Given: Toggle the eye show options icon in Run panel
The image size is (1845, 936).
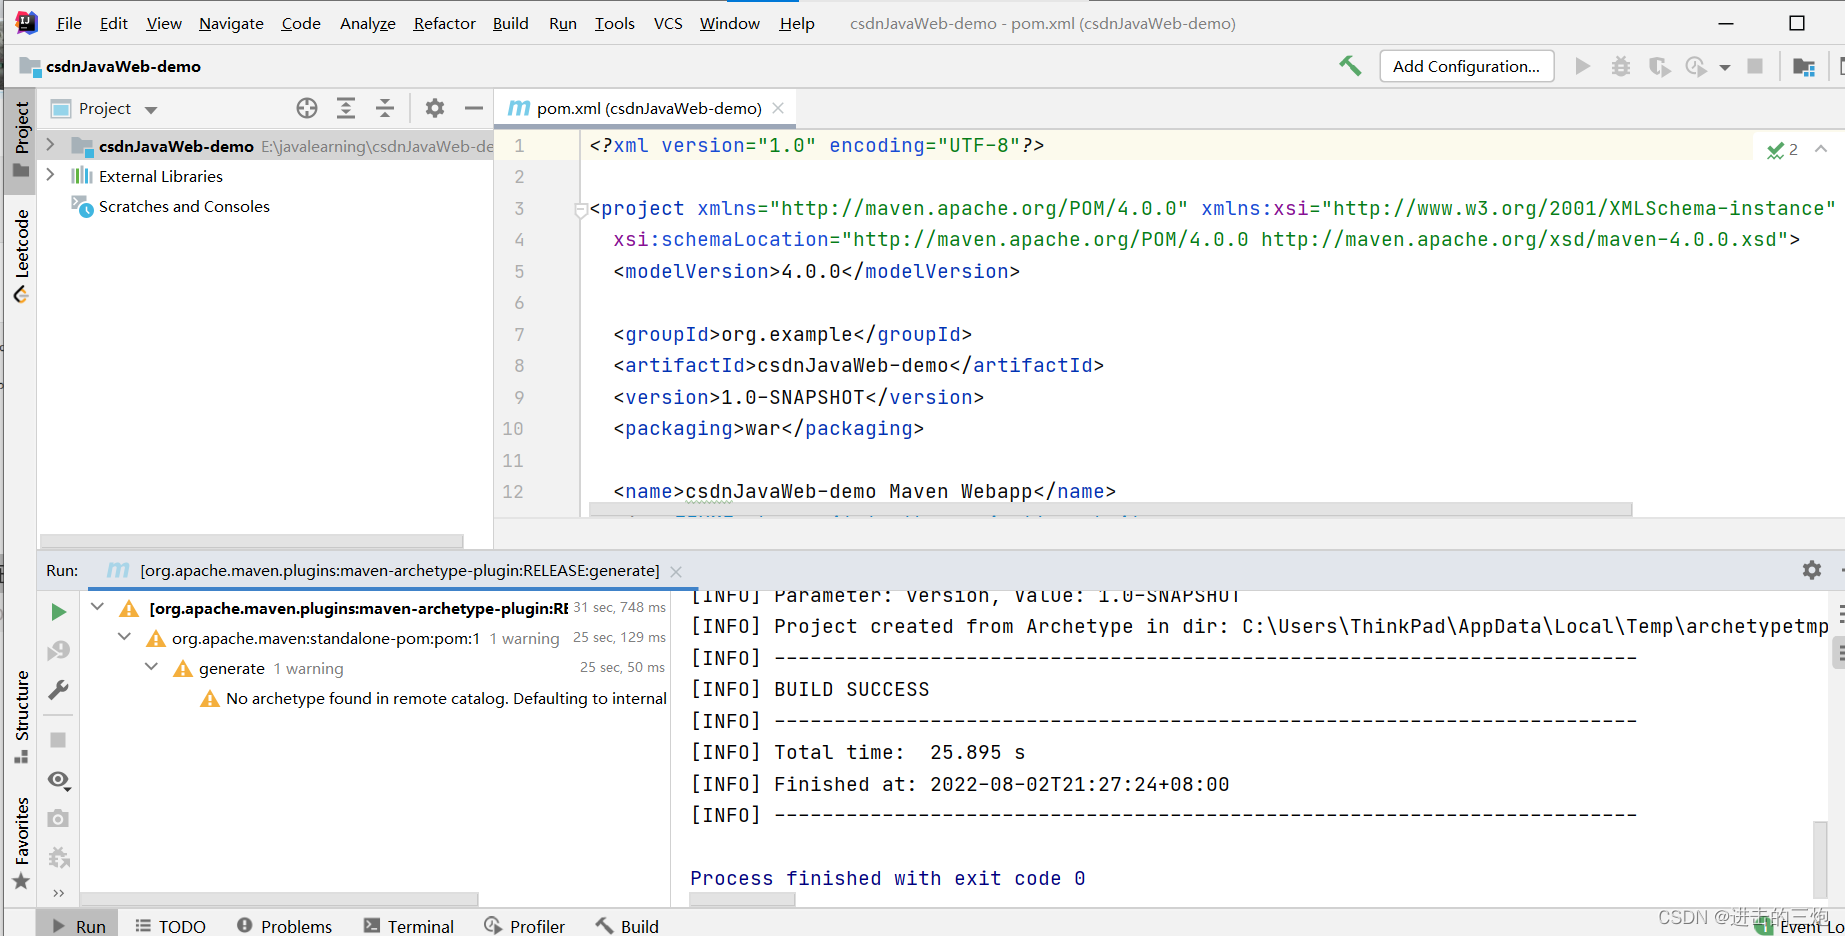Looking at the screenshot, I should [x=58, y=779].
